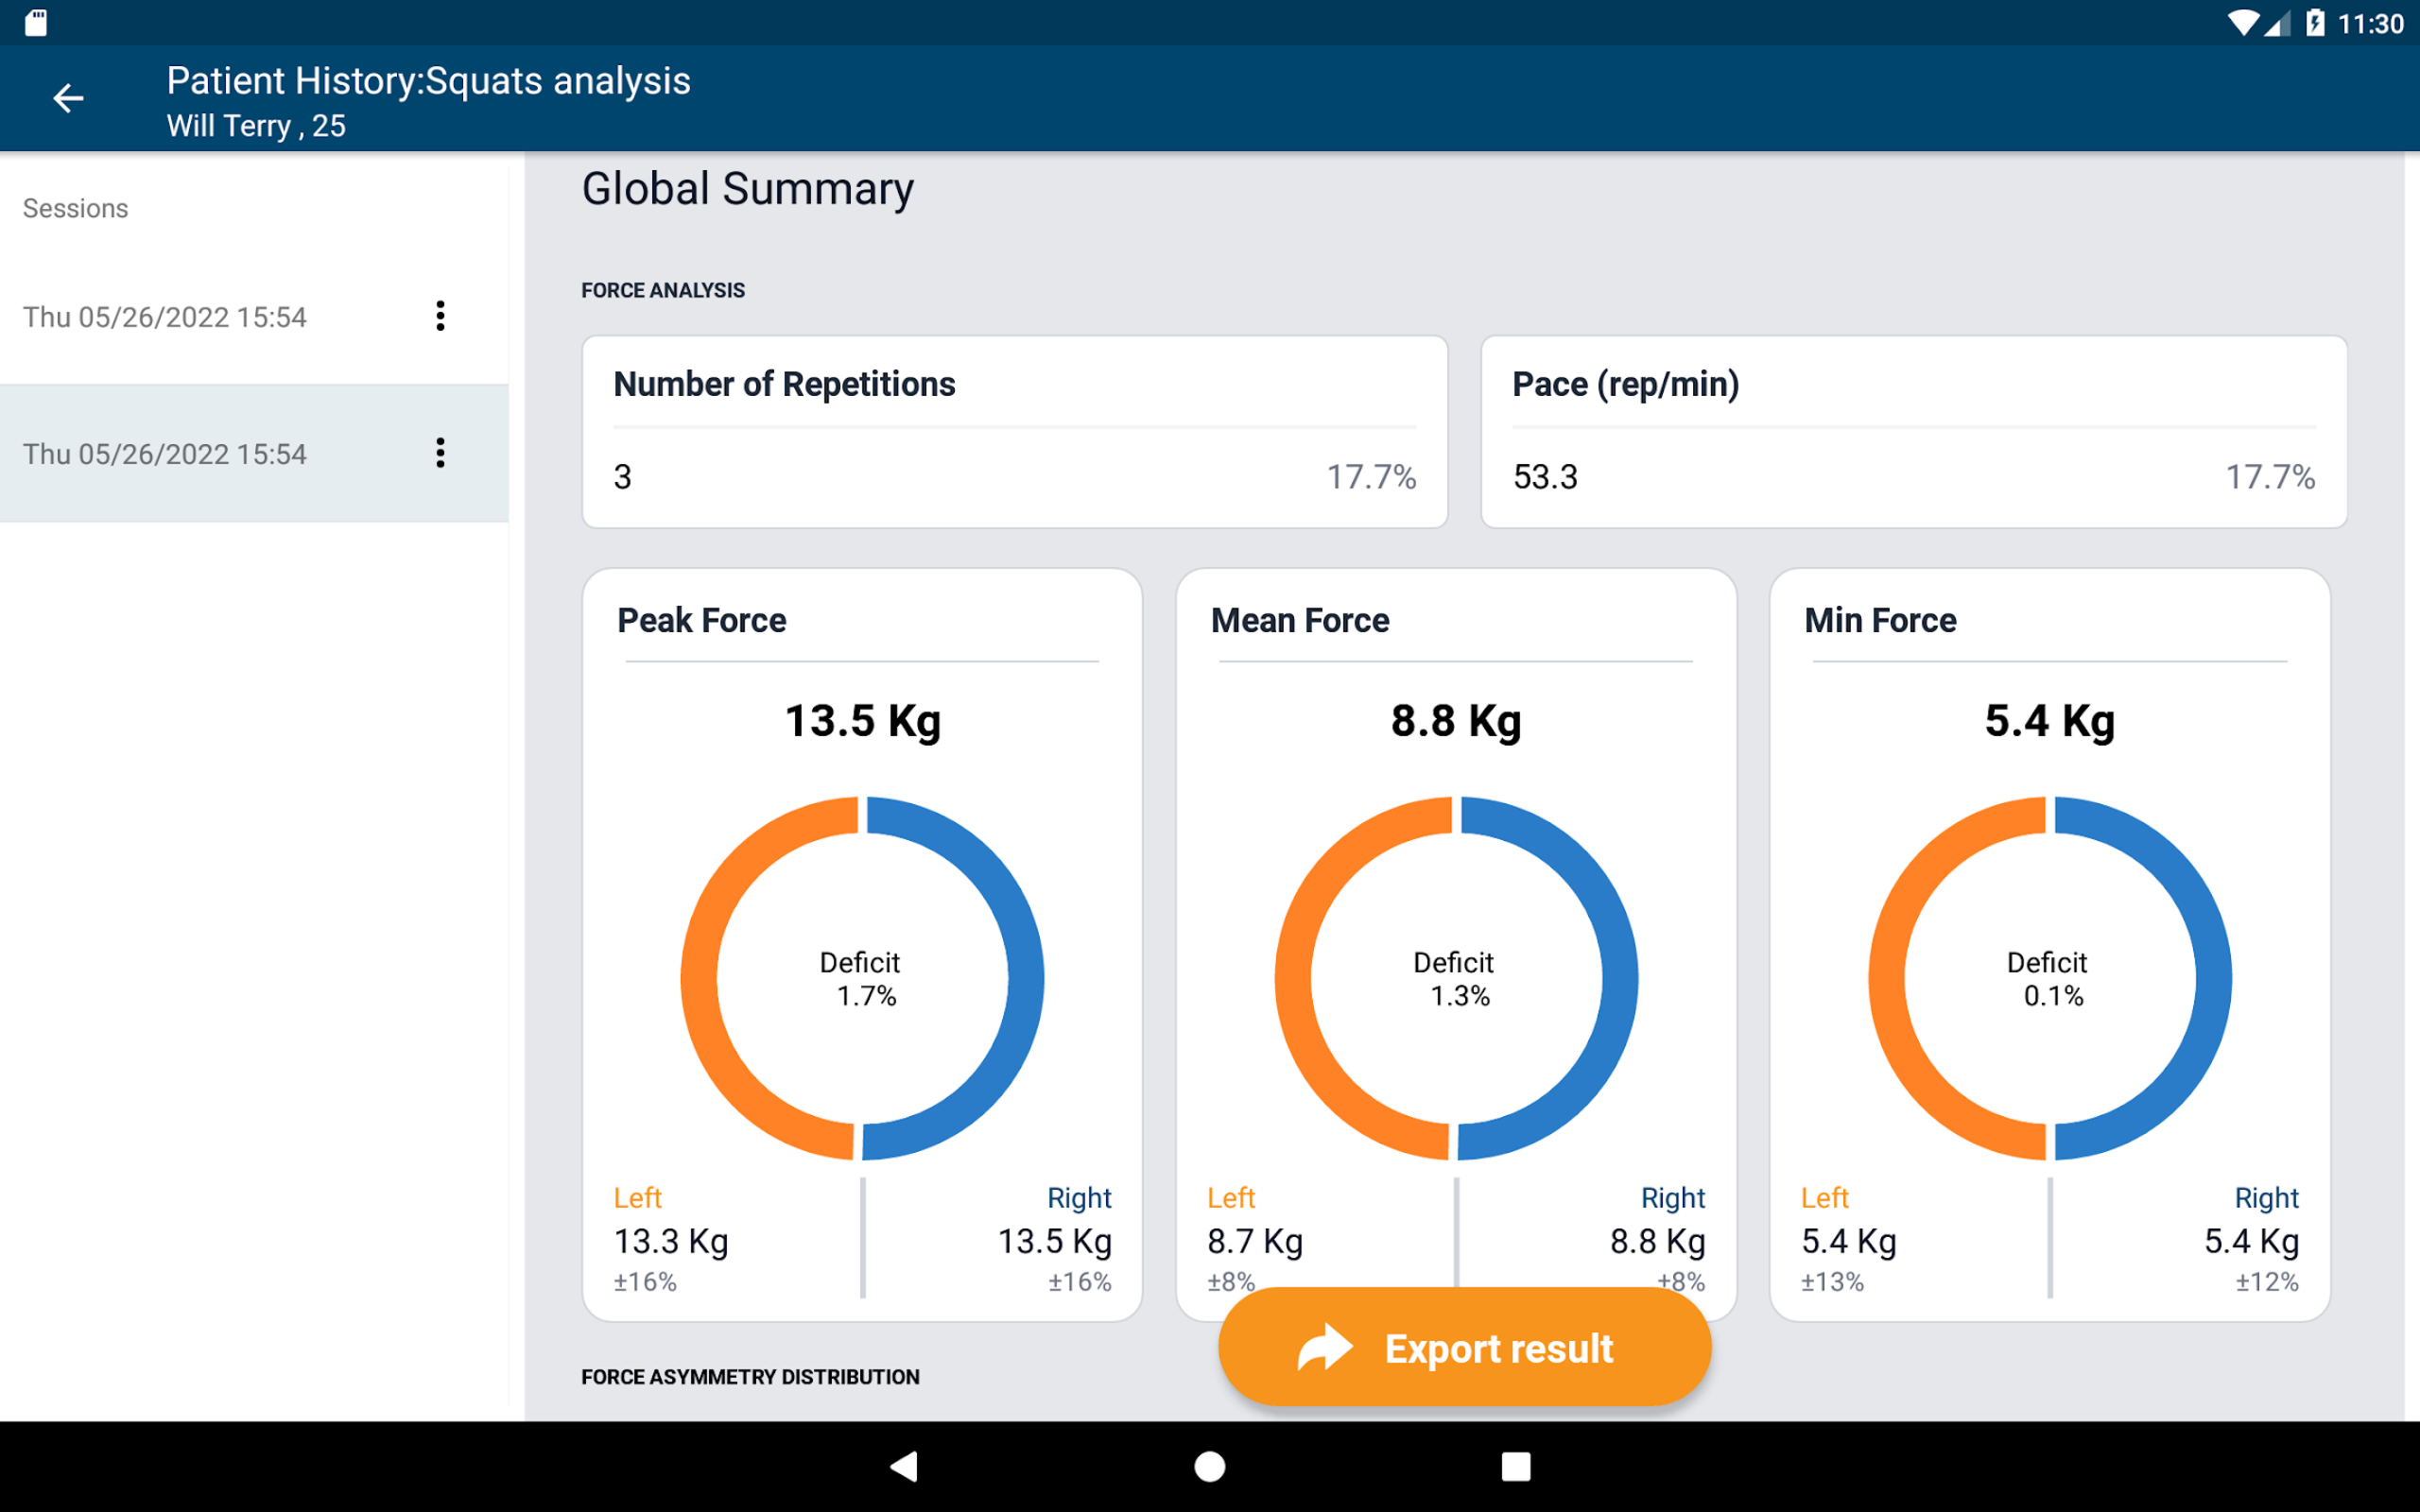Click the patient name Will Terry, 25
This screenshot has height=1512, width=2420.
click(256, 126)
